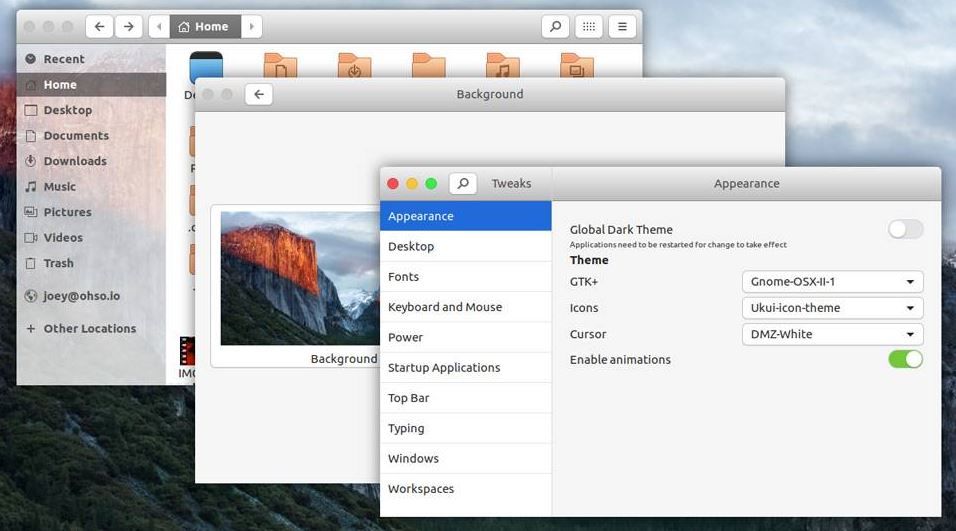The width and height of the screenshot is (956, 531).
Task: Select Fonts in Tweaks sidebar
Action: (x=404, y=277)
